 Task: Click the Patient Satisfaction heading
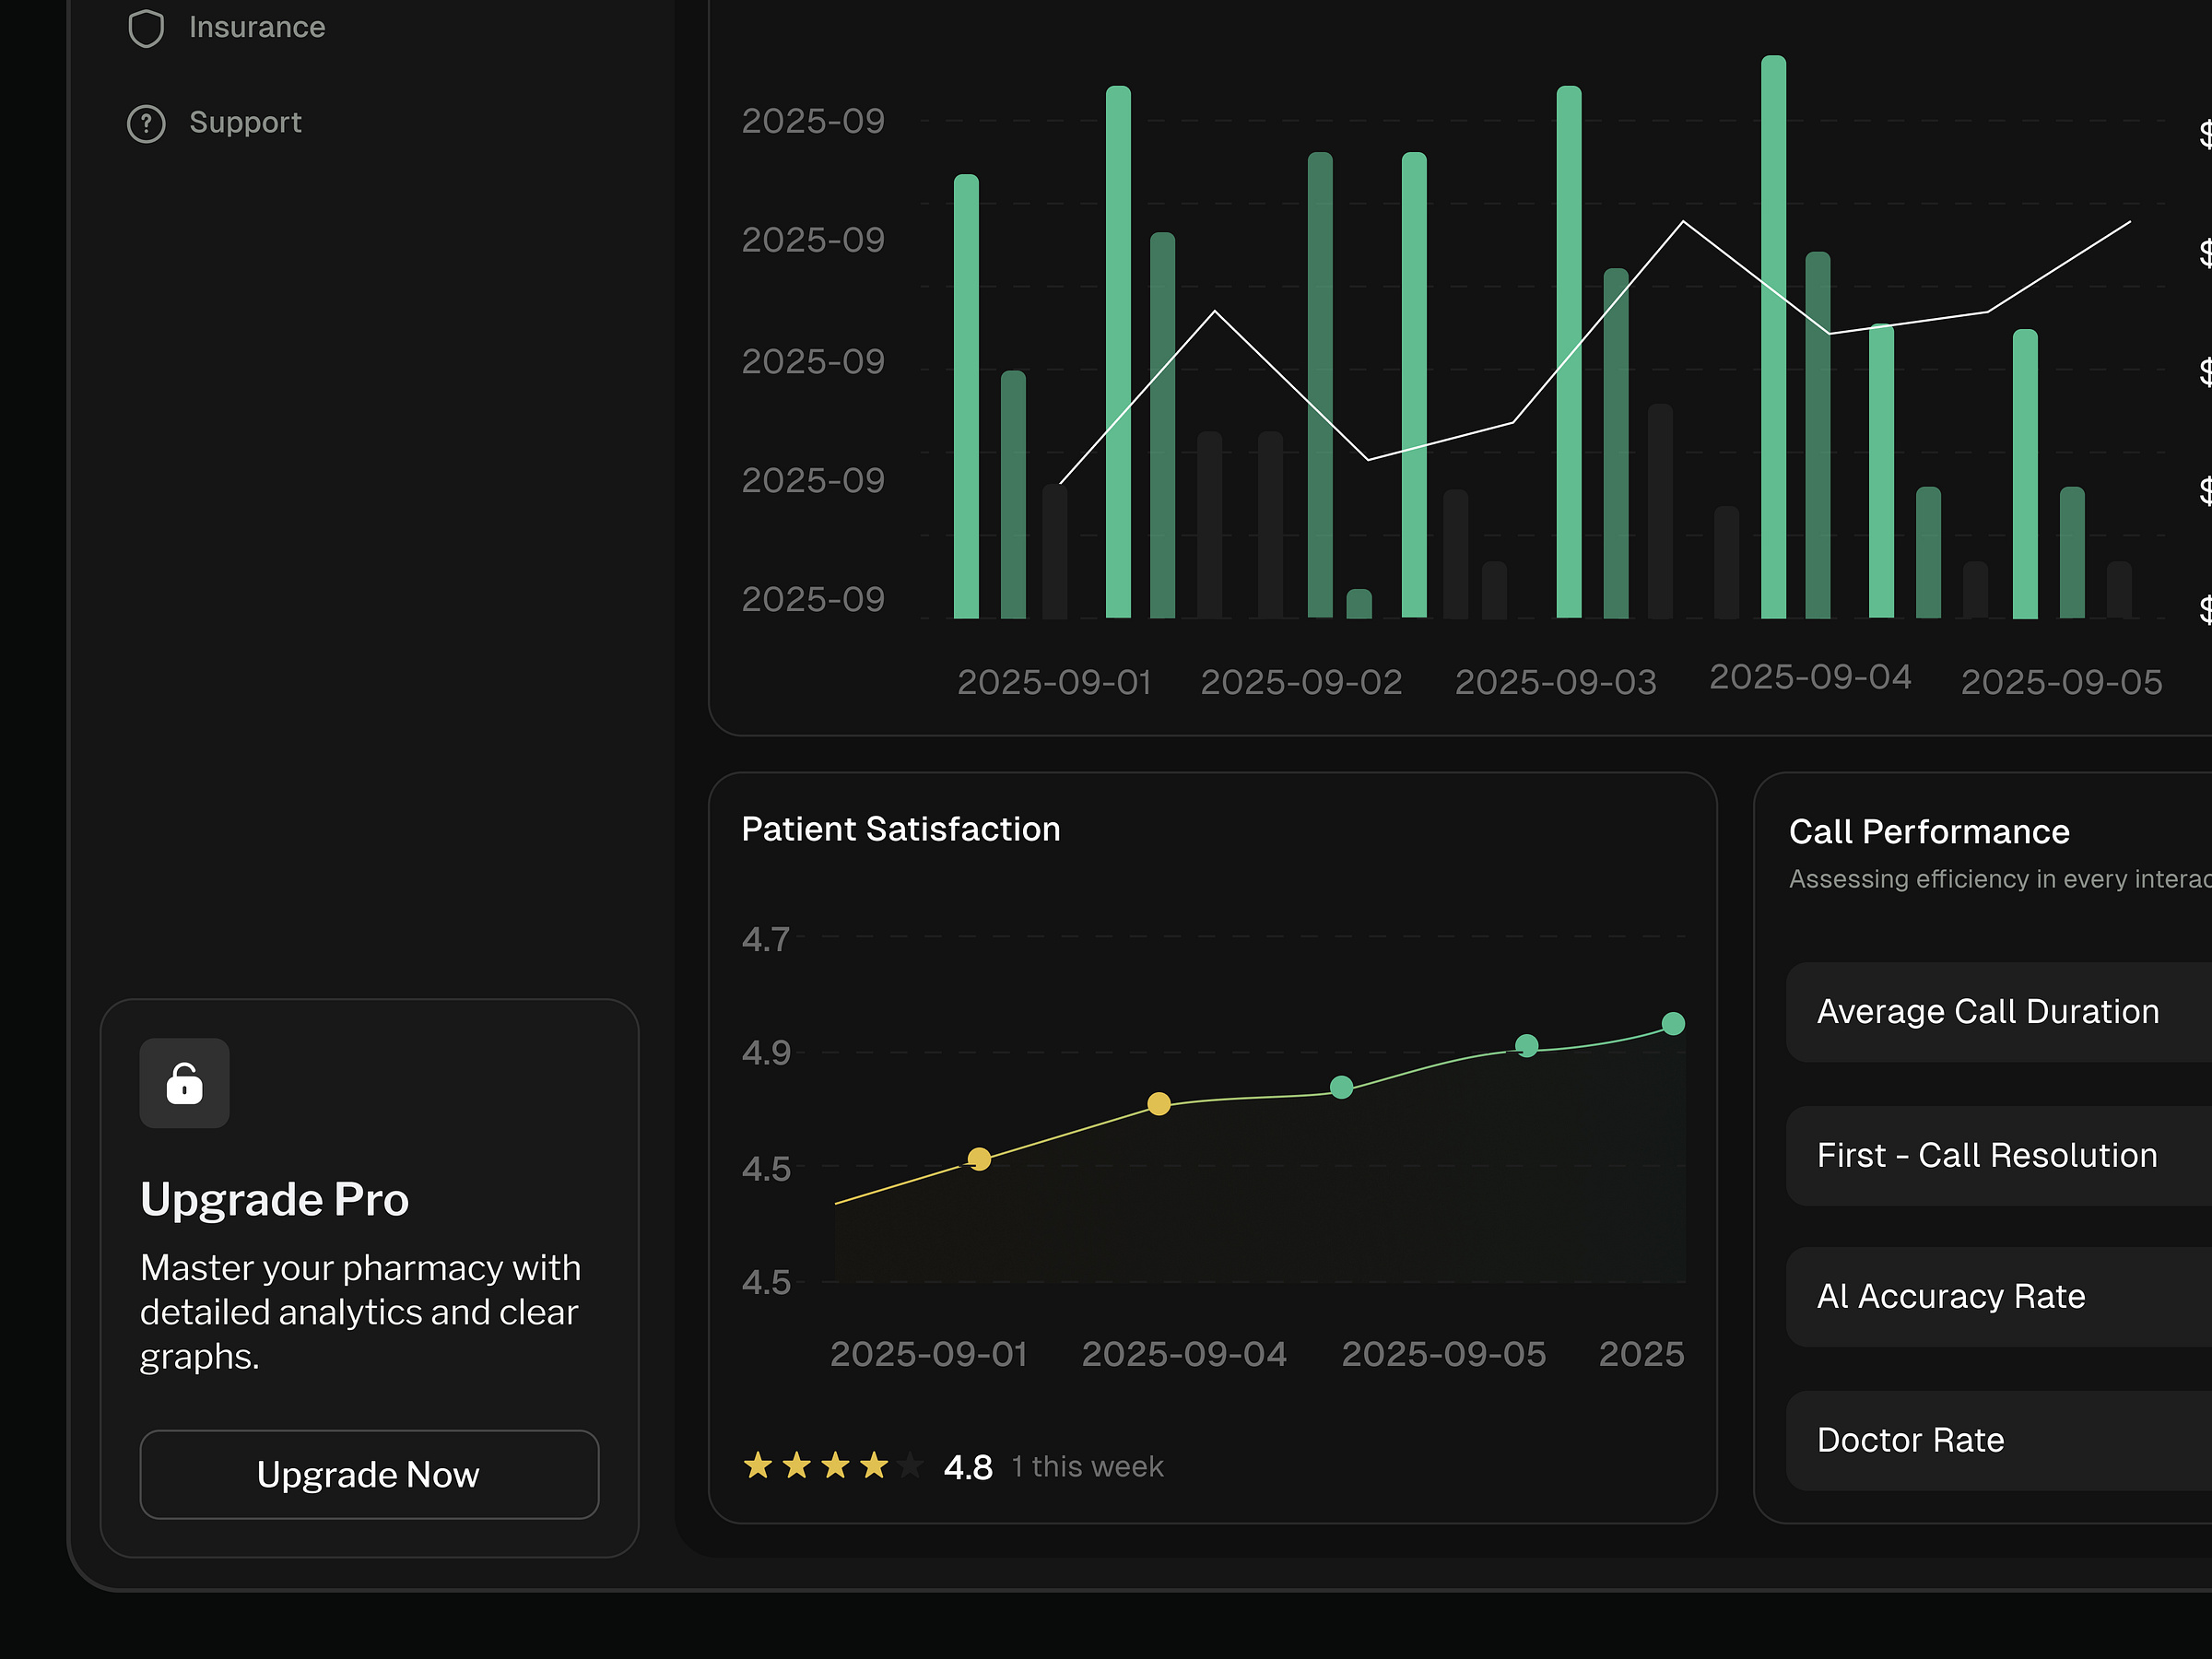click(900, 829)
